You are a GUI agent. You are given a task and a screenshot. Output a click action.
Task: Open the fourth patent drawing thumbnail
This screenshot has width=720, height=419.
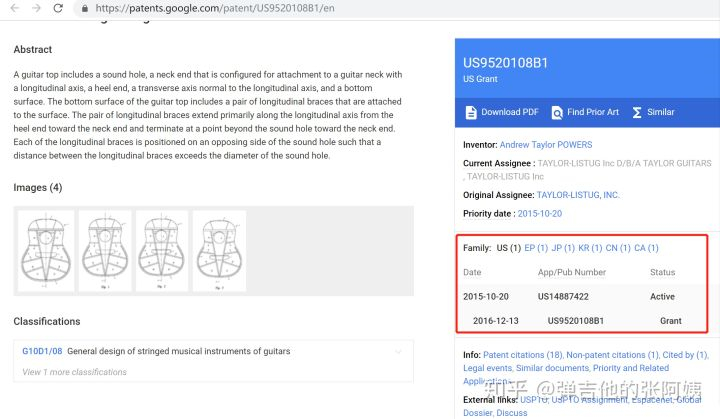click(x=218, y=250)
